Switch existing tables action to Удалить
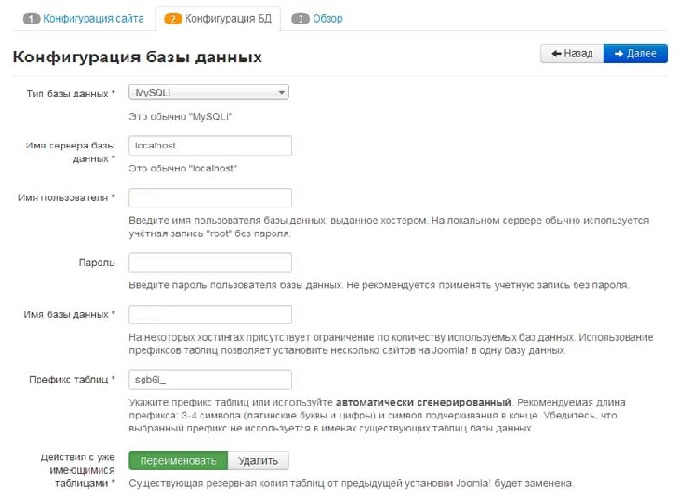This screenshot has width=700, height=500. point(259,460)
